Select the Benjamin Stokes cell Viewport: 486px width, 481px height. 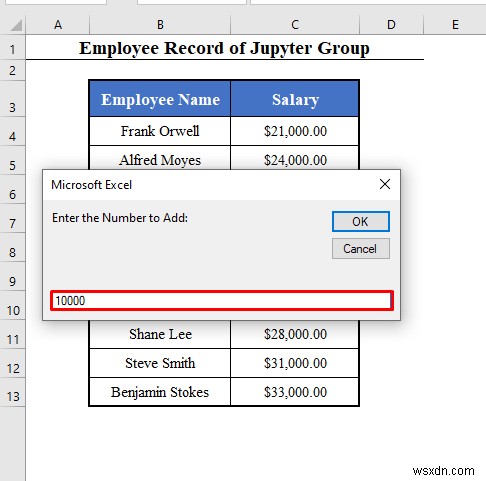160,392
